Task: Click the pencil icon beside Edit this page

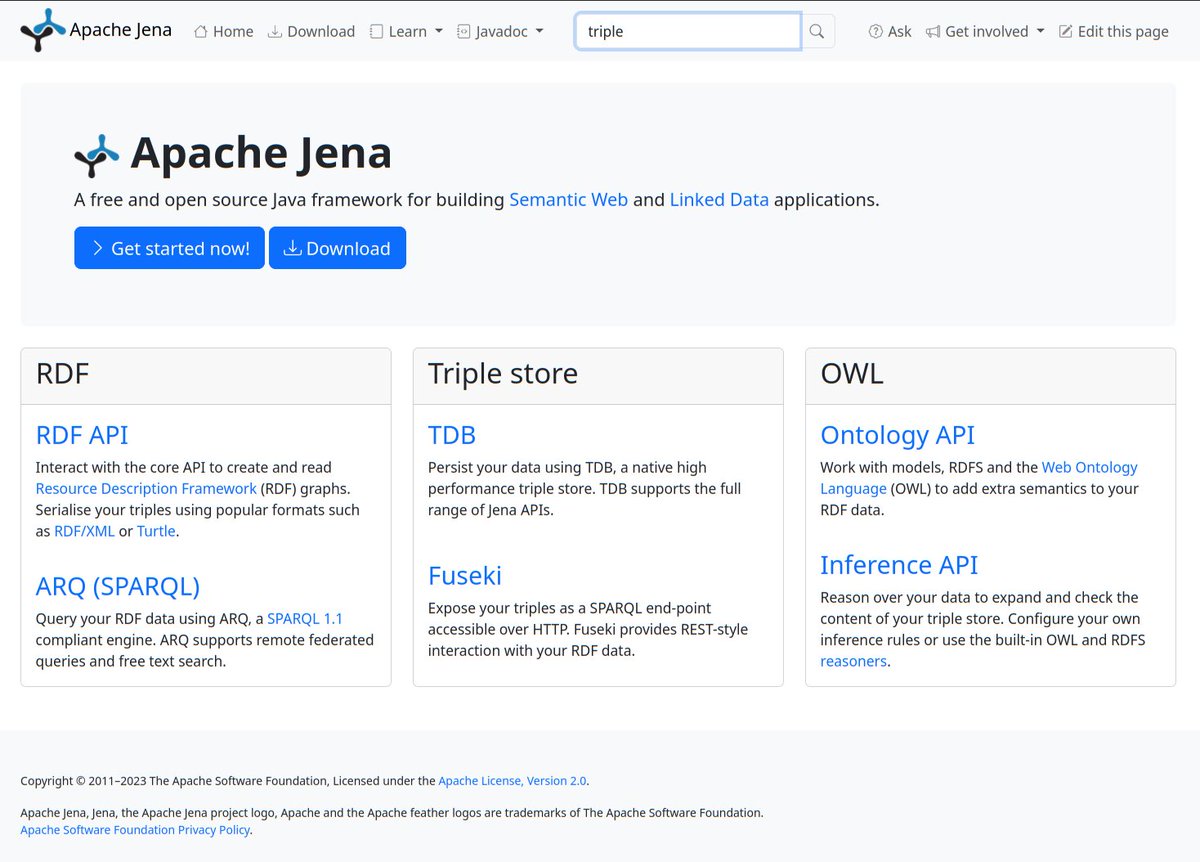Action: [x=1066, y=31]
